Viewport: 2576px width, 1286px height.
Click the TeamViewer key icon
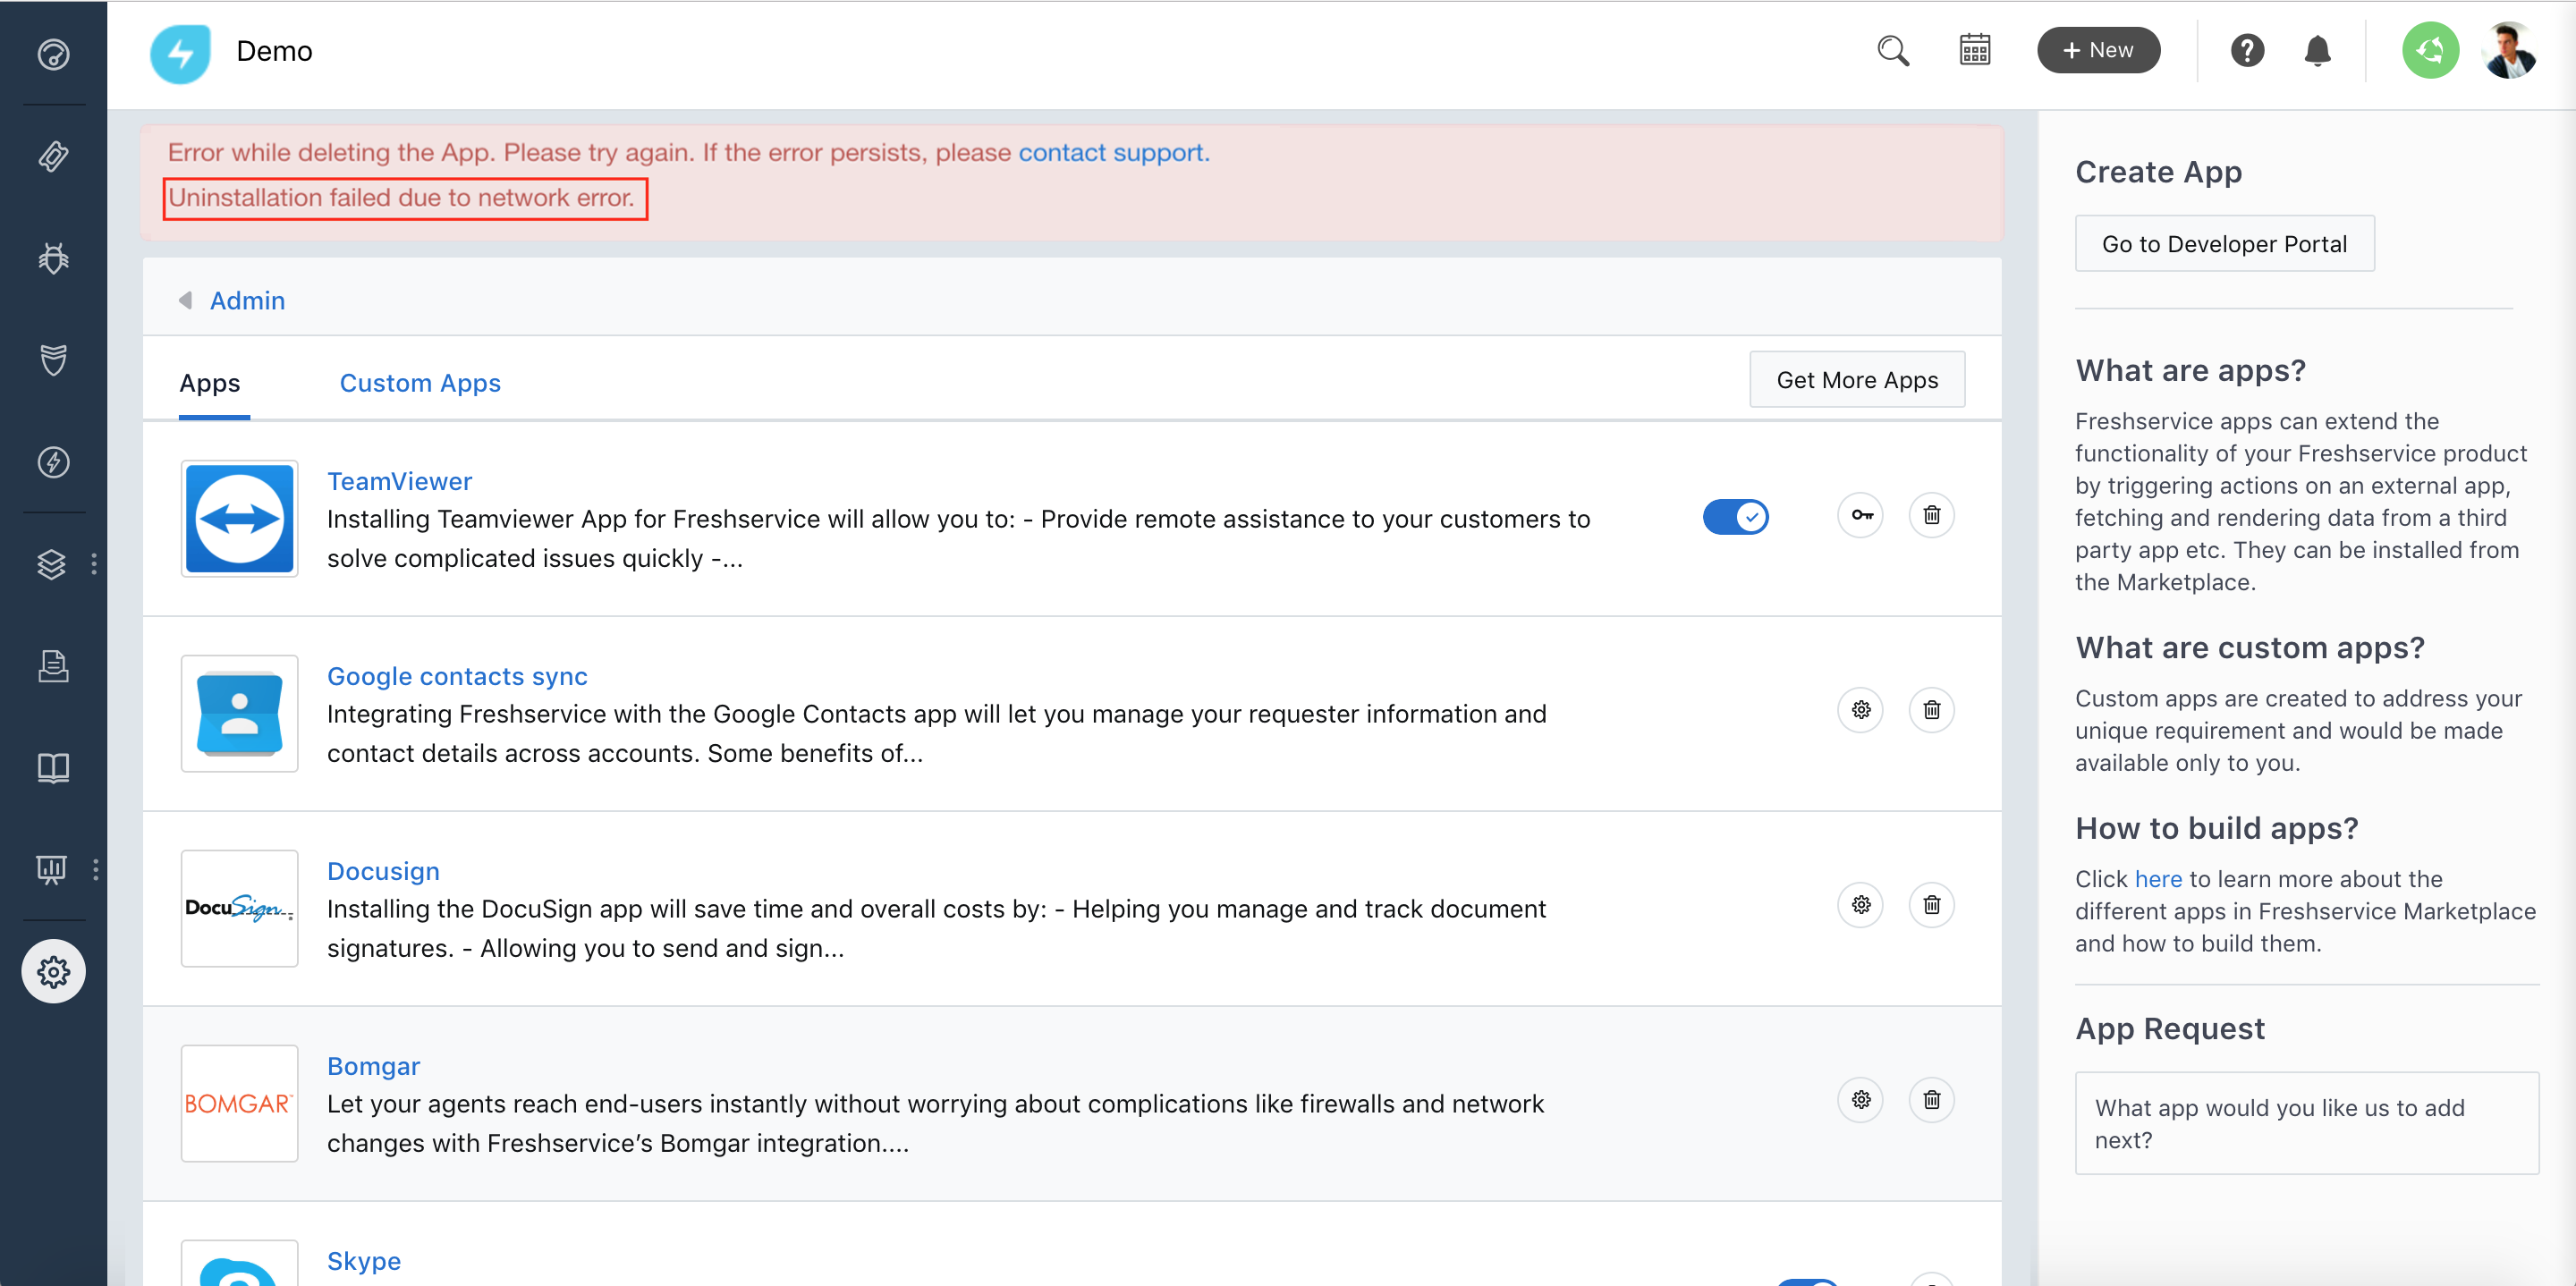coord(1860,515)
